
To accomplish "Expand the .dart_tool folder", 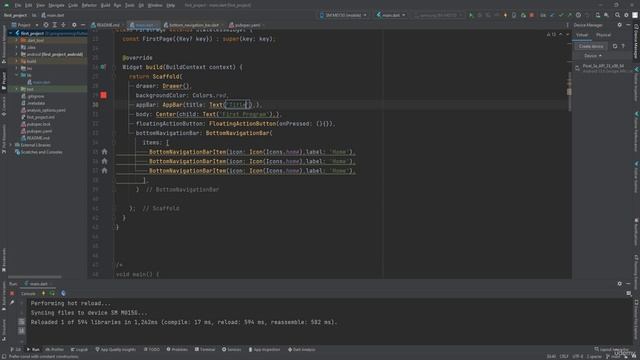I will [x=17, y=40].
